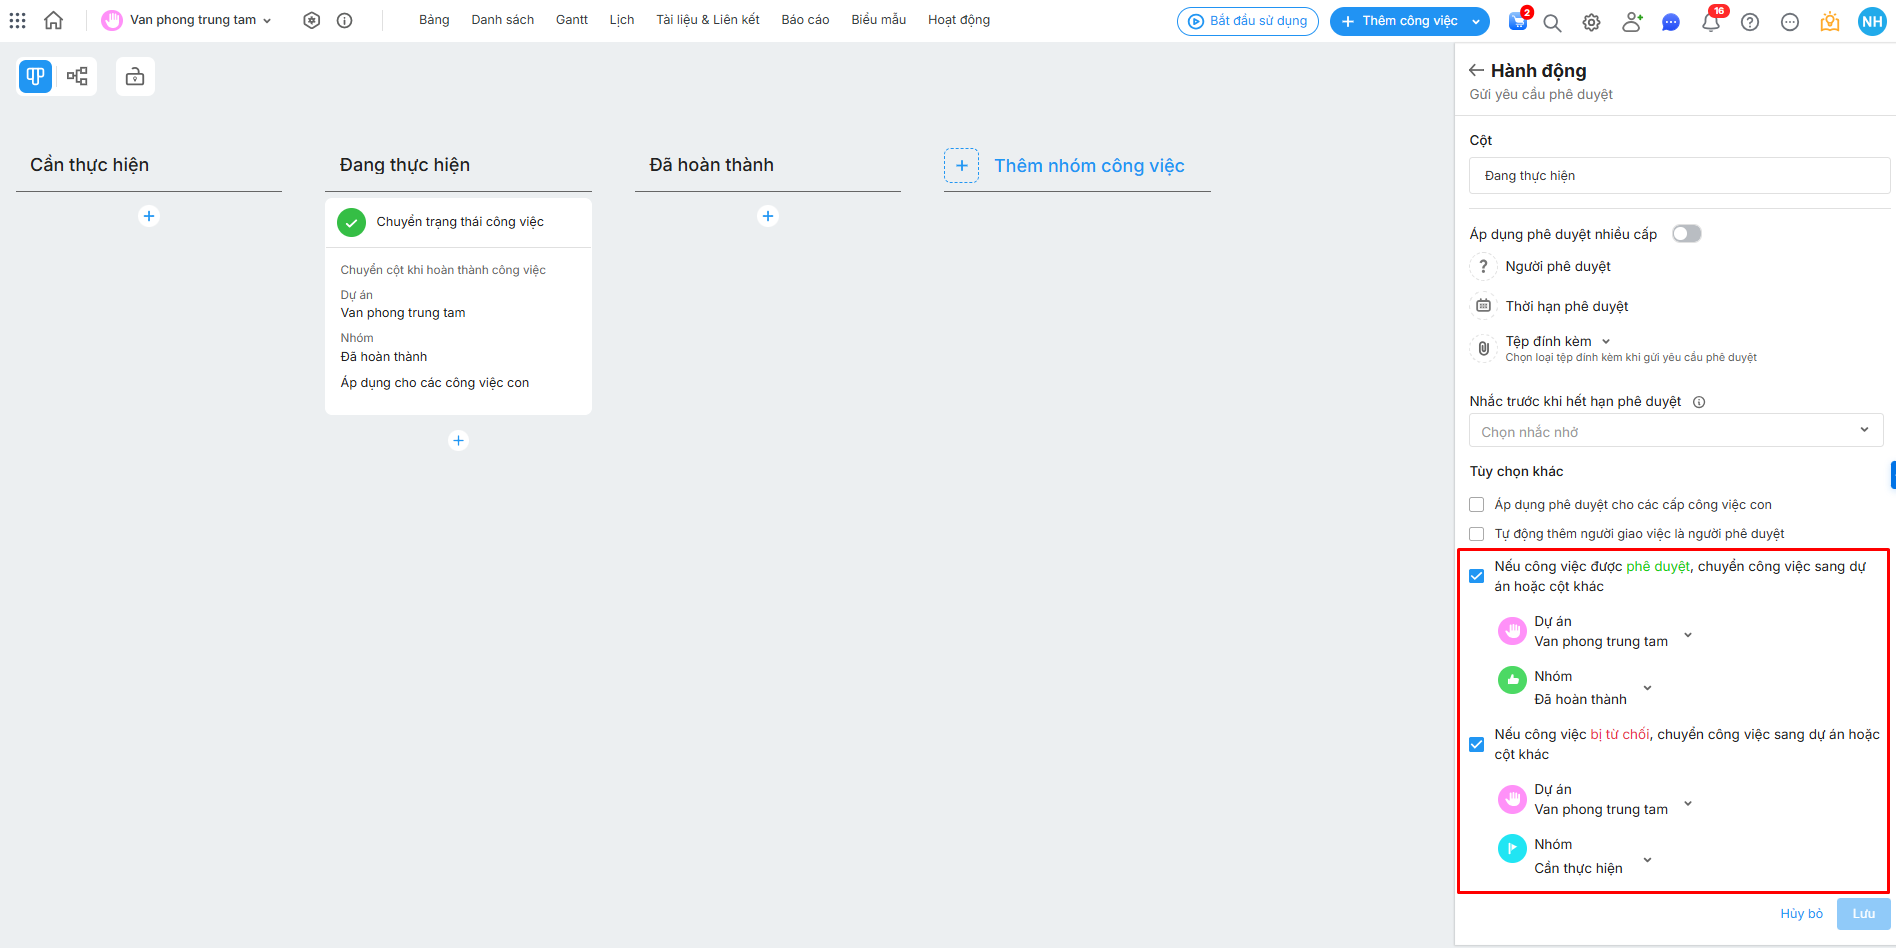Image resolution: width=1896 pixels, height=948 pixels.
Task: Open the Biểu mẫu tab
Action: point(879,20)
